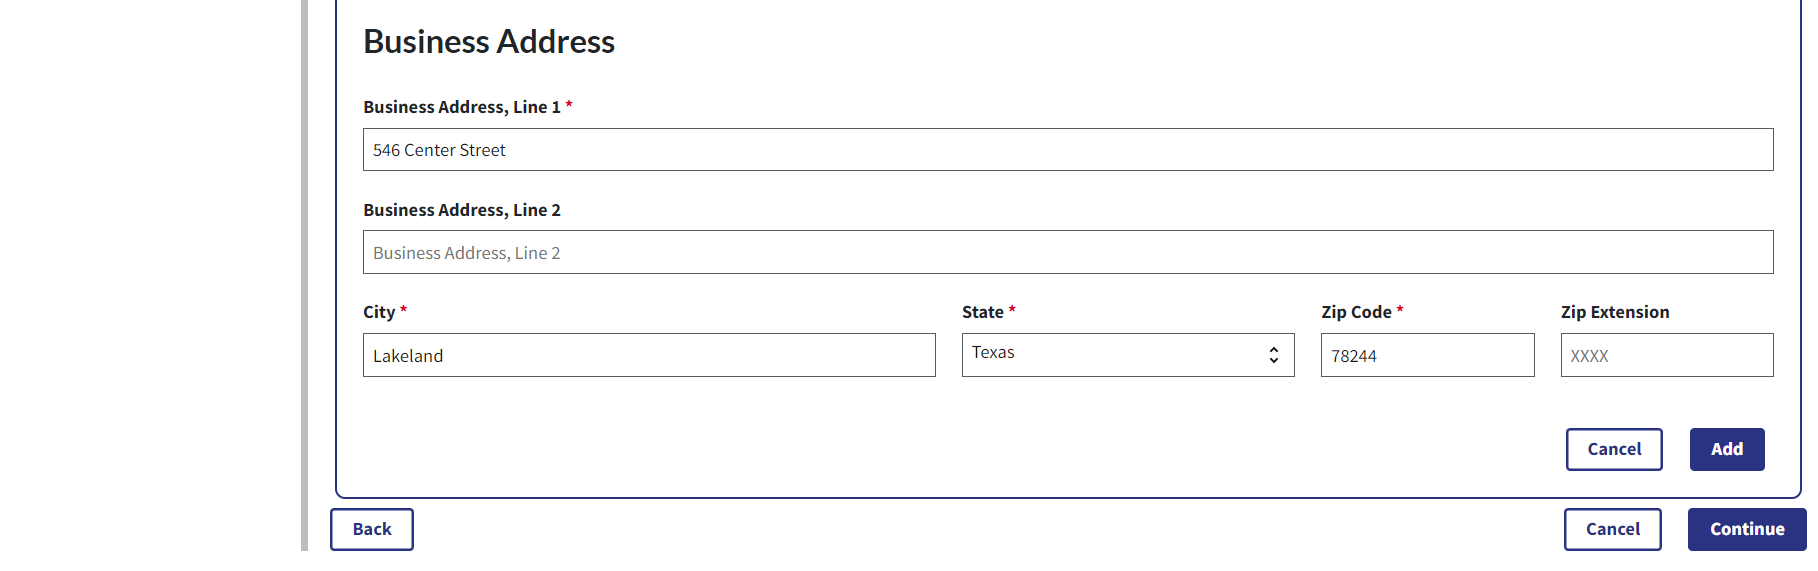Click the up-down arrows icon in State select
Viewport: 1818px width, 571px height.
click(1273, 355)
